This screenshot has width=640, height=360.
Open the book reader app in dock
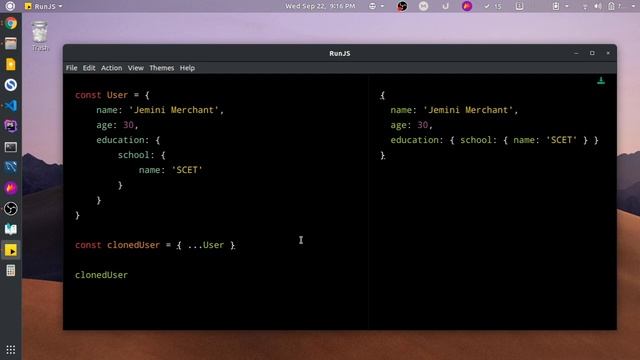[11, 229]
